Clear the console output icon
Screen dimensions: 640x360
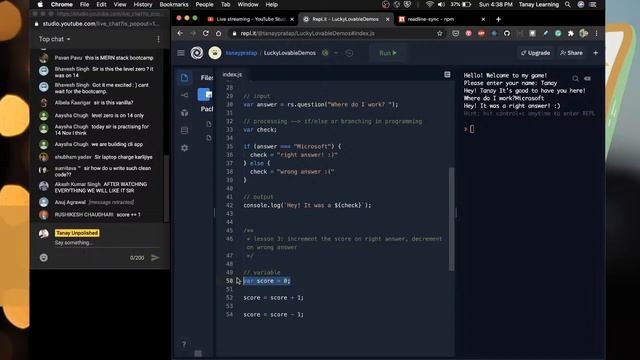pyautogui.click(x=587, y=78)
